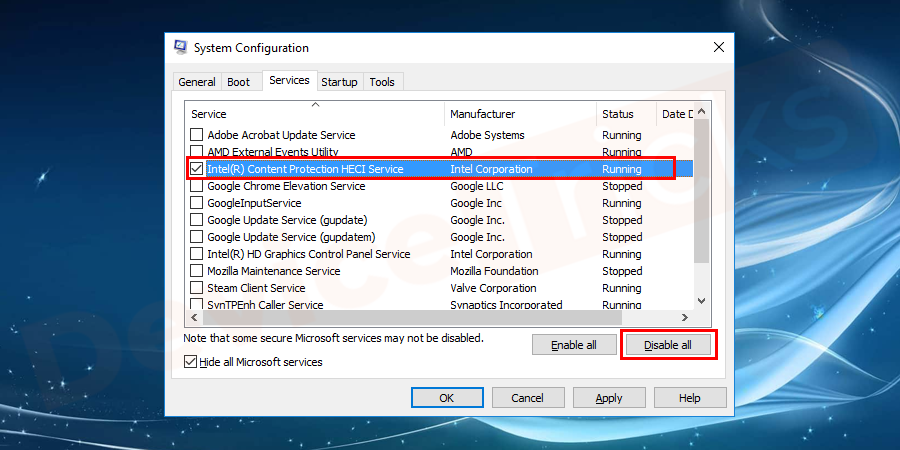Click the horizontal scroll right arrow
The height and width of the screenshot is (450, 900).
pyautogui.click(x=684, y=317)
